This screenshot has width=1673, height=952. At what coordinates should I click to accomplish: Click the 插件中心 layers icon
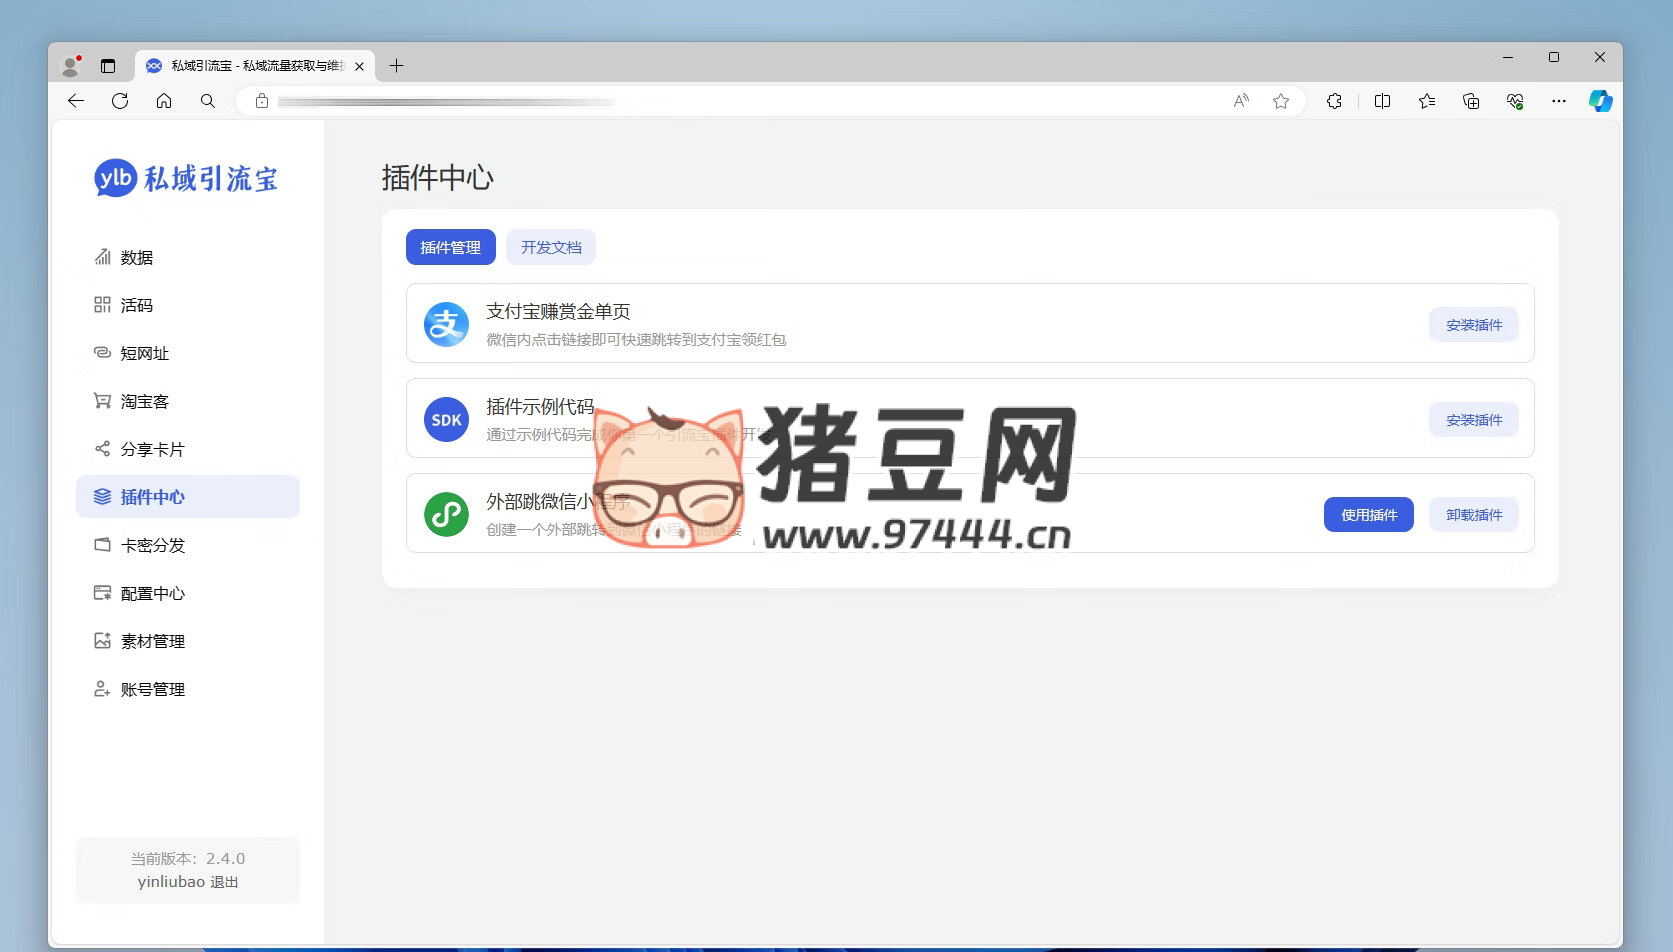102,497
